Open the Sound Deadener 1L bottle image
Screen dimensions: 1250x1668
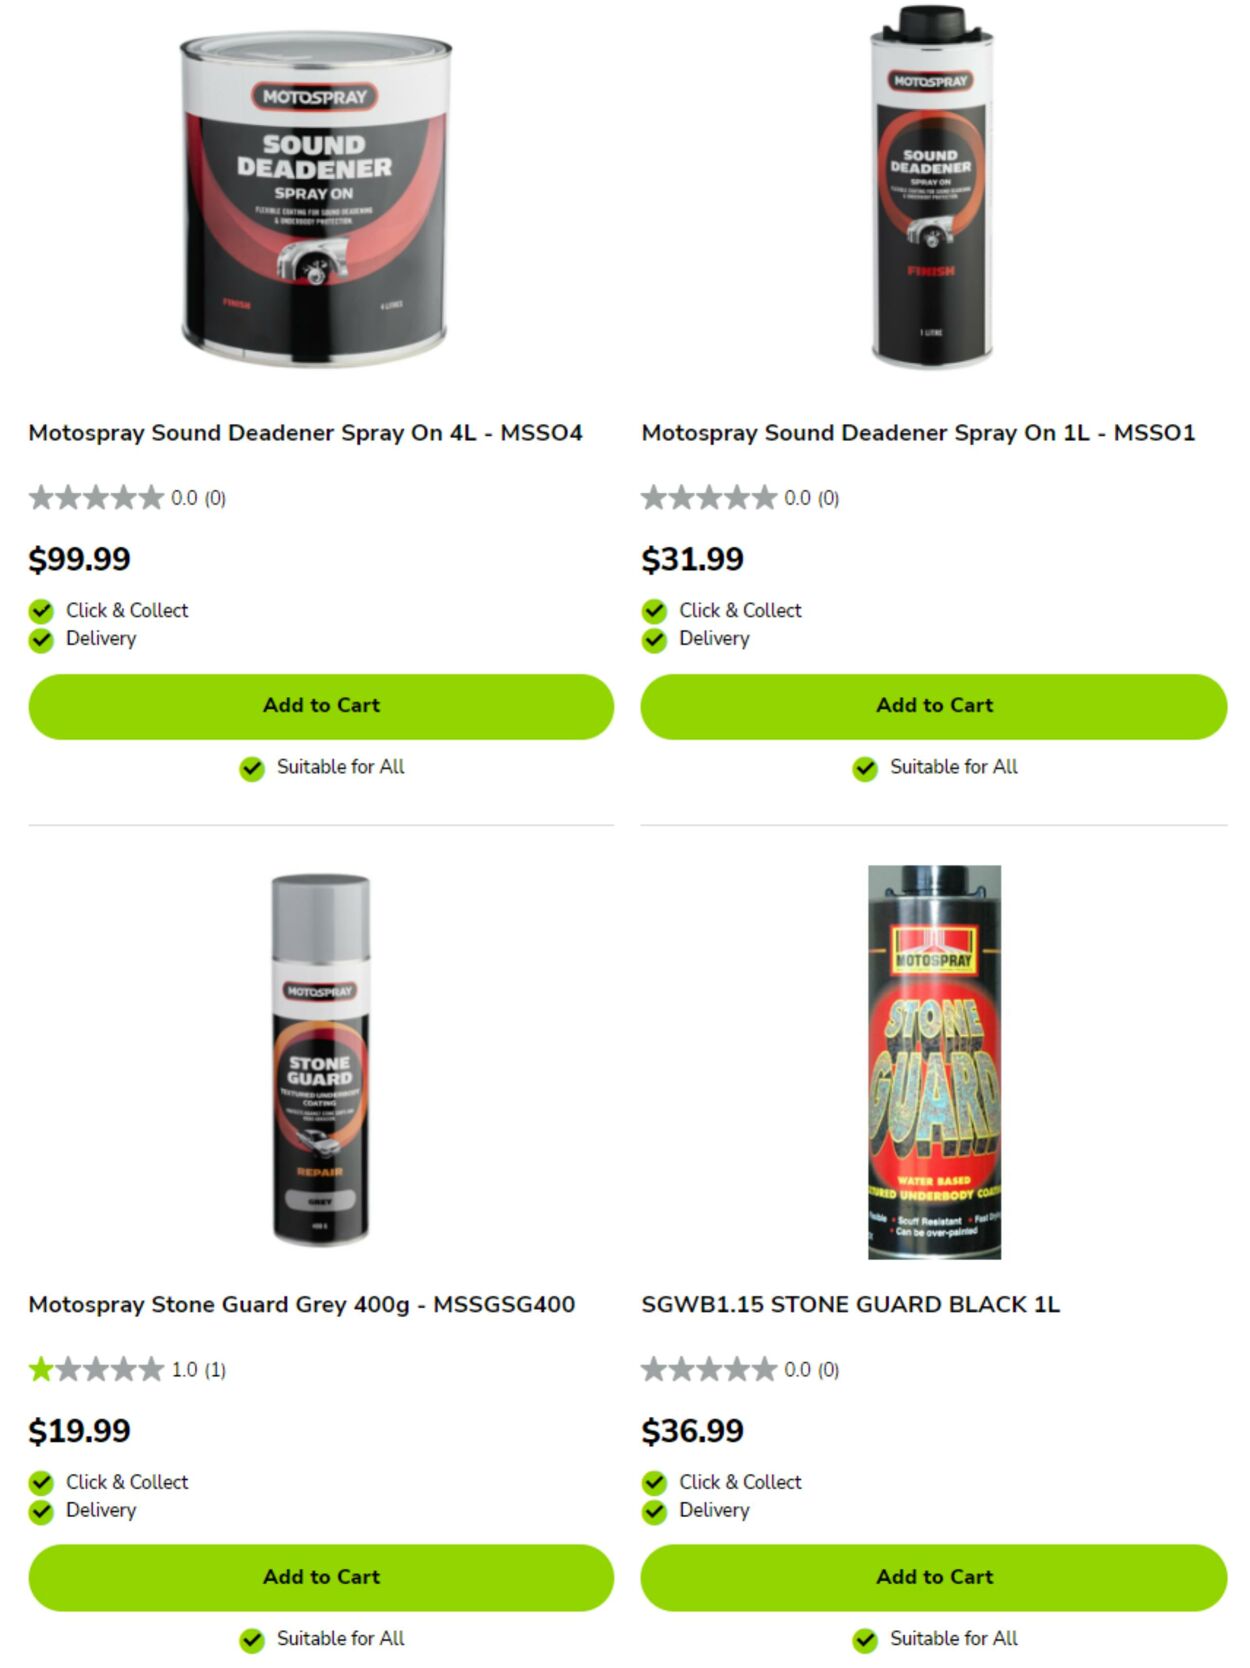(x=932, y=187)
